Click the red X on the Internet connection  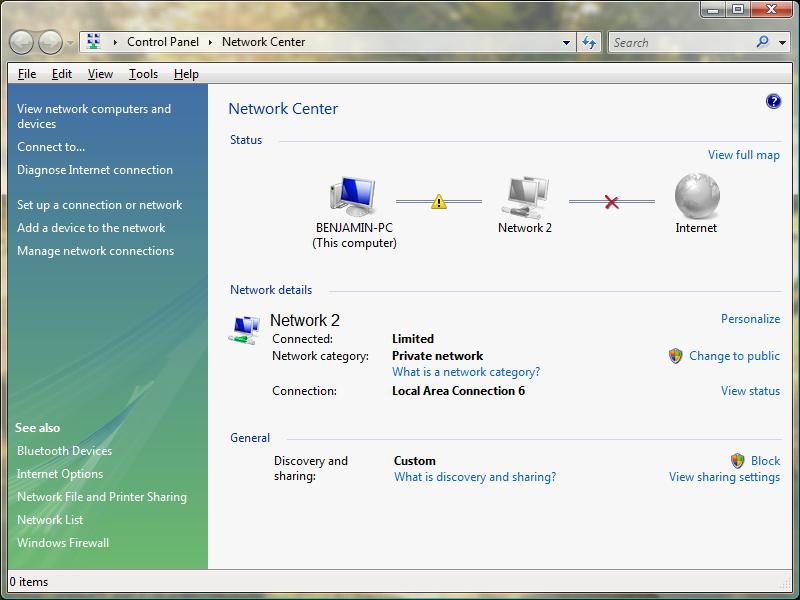pos(612,202)
